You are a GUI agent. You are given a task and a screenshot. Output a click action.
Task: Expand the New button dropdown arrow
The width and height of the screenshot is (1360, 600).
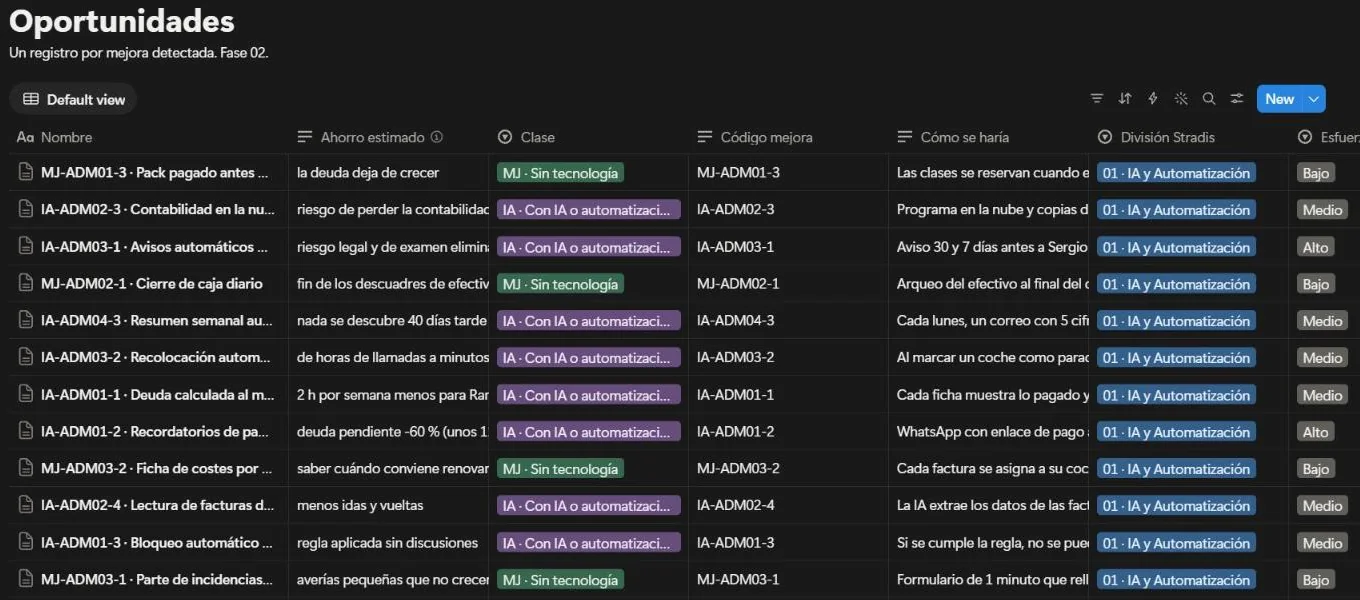pos(1314,99)
